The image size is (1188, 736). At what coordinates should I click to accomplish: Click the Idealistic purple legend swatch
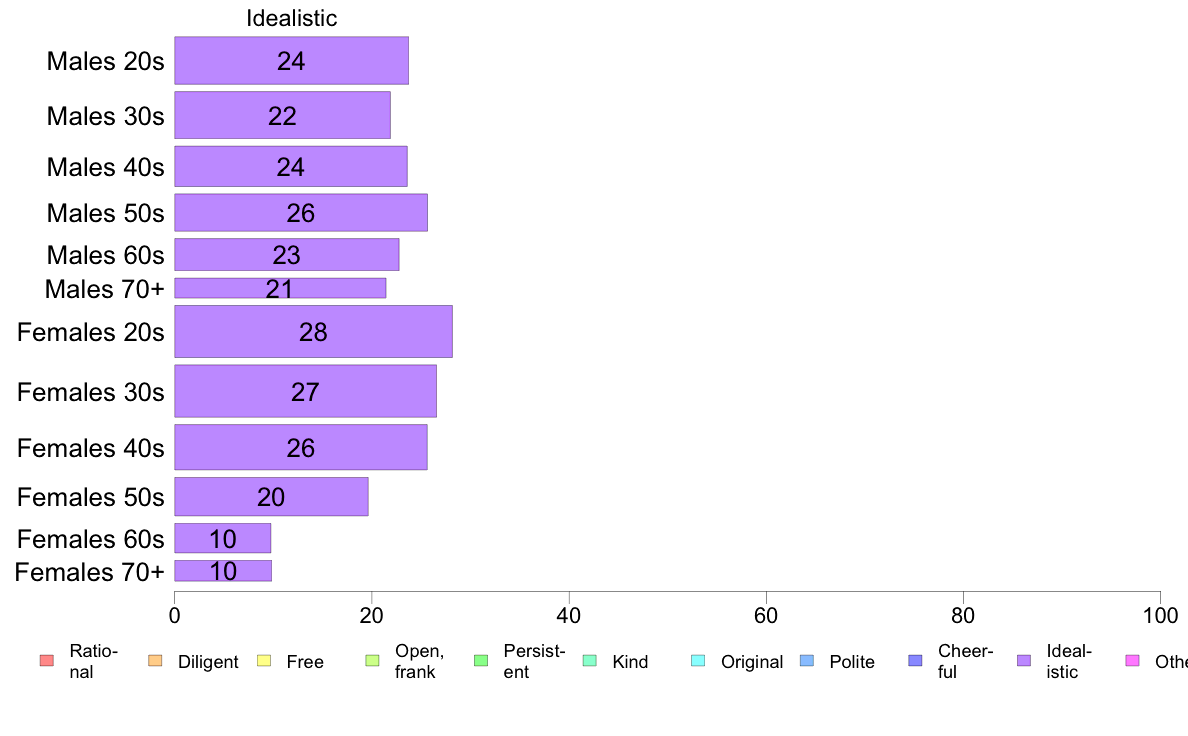pos(1024,661)
